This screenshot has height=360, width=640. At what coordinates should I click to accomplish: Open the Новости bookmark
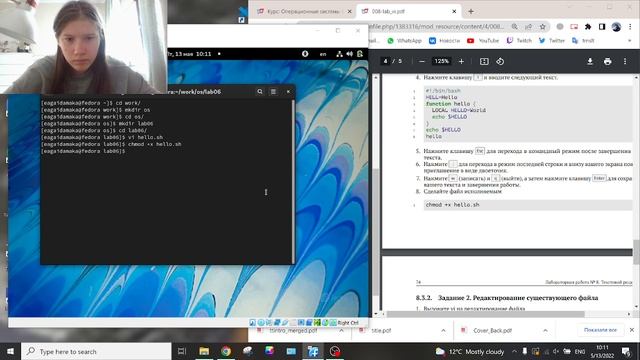pos(444,40)
